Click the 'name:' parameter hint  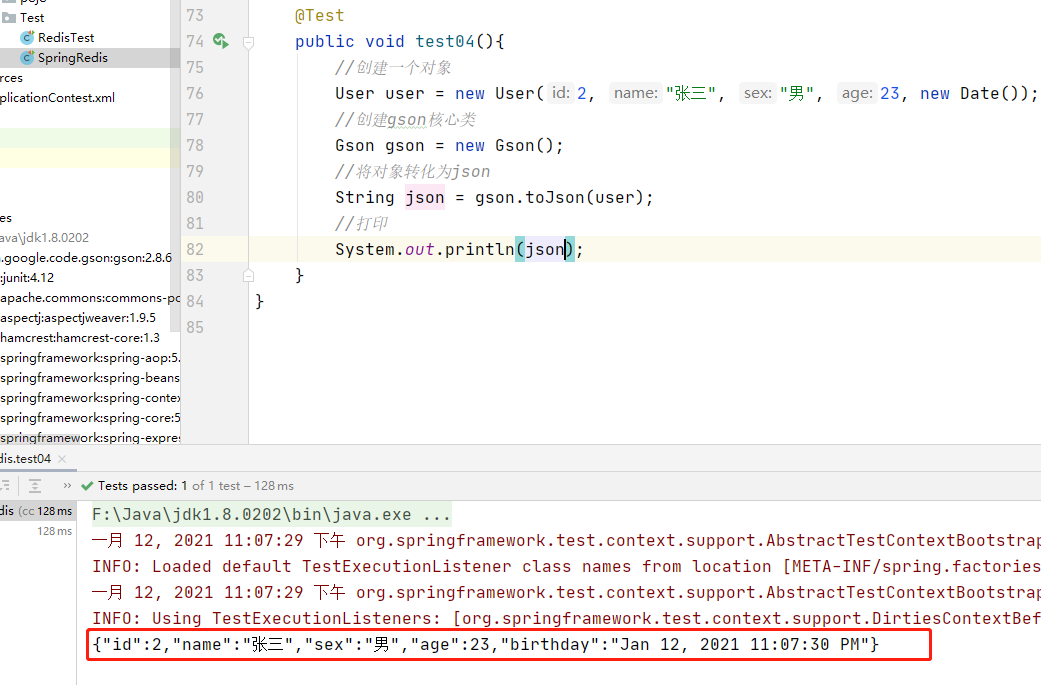click(x=635, y=93)
